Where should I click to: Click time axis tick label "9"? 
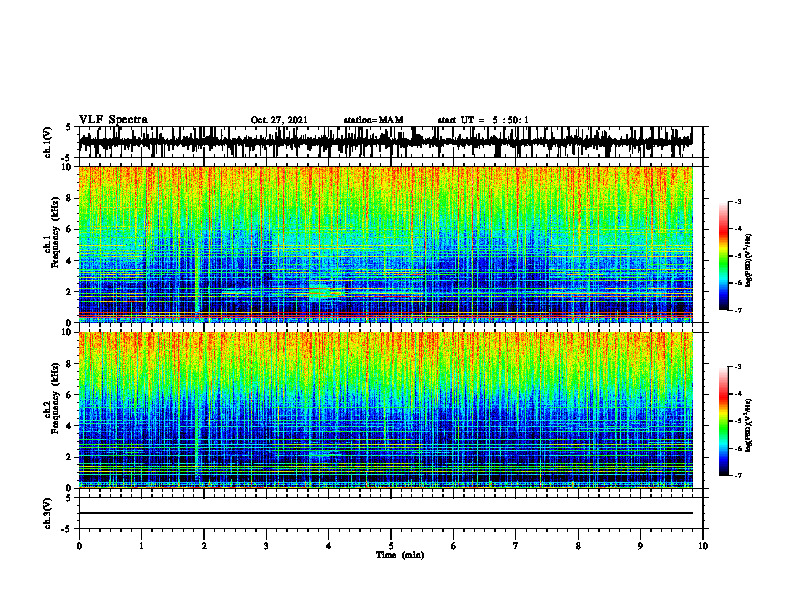pos(640,546)
